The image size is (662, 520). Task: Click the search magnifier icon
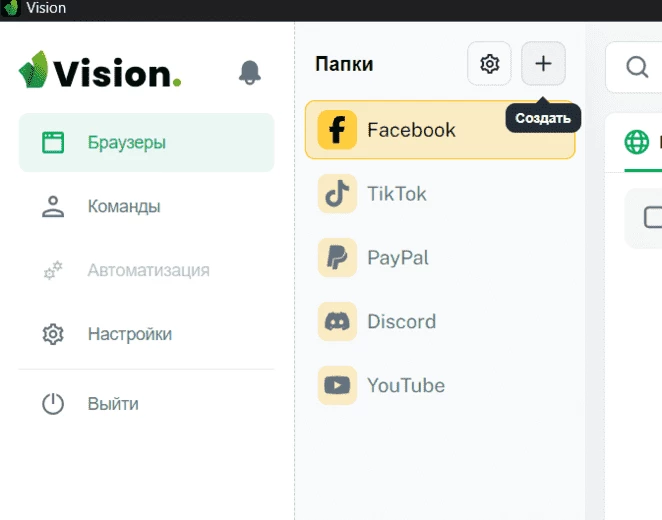click(x=637, y=67)
